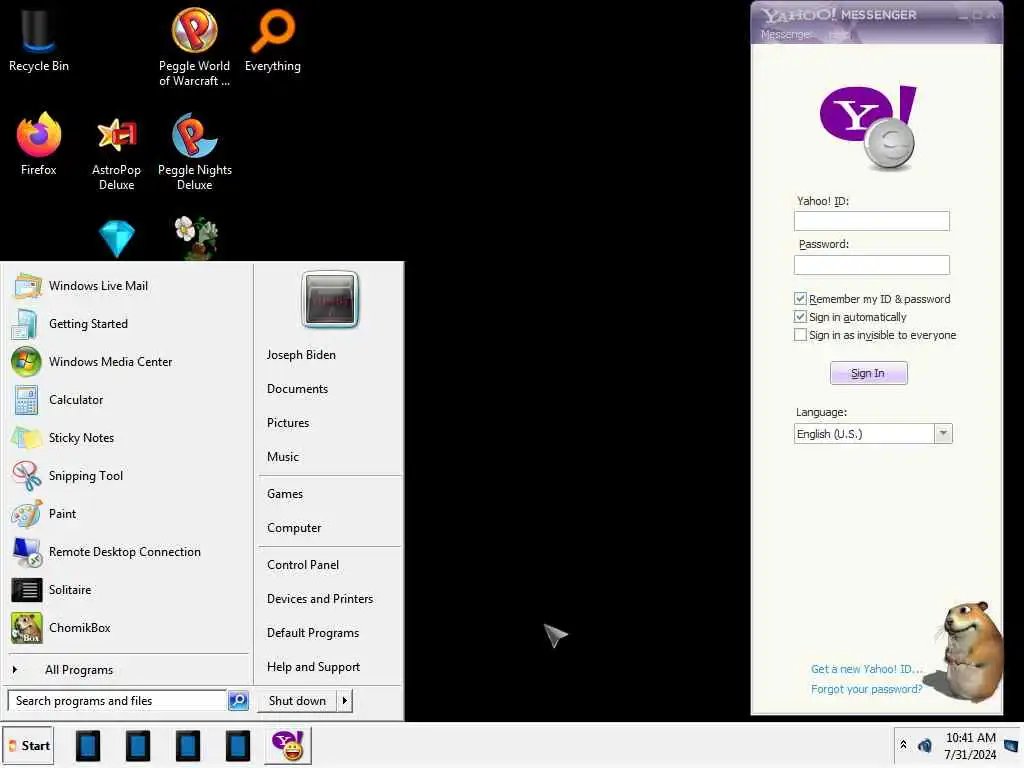
Task: Open the Everything search desktop icon
Action: [x=272, y=39]
